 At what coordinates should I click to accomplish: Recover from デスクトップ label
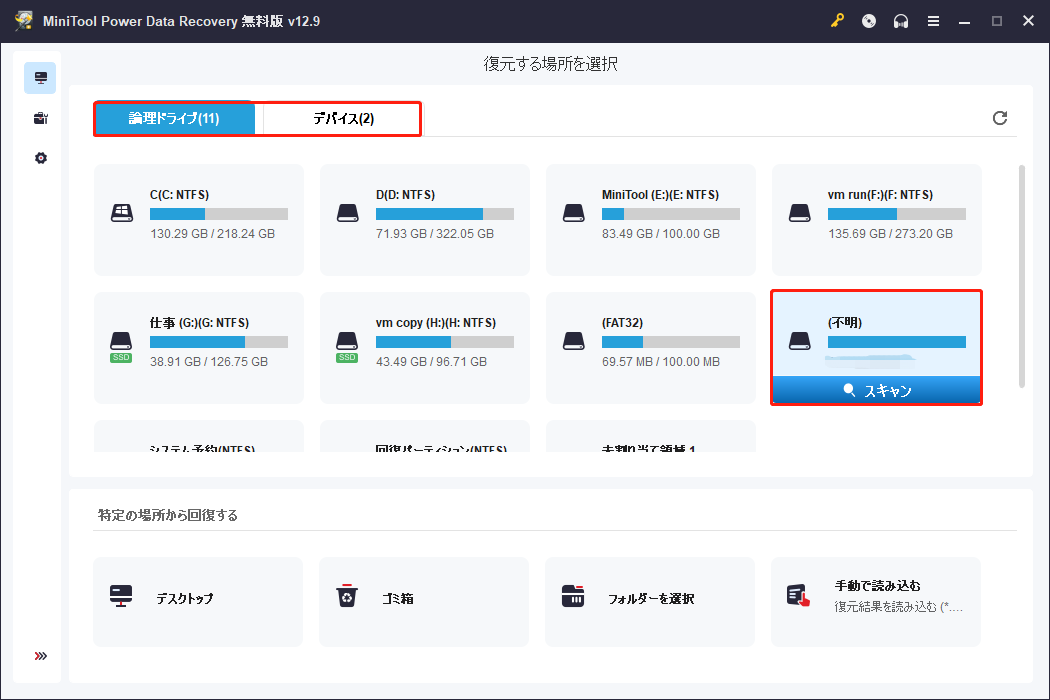(185, 598)
